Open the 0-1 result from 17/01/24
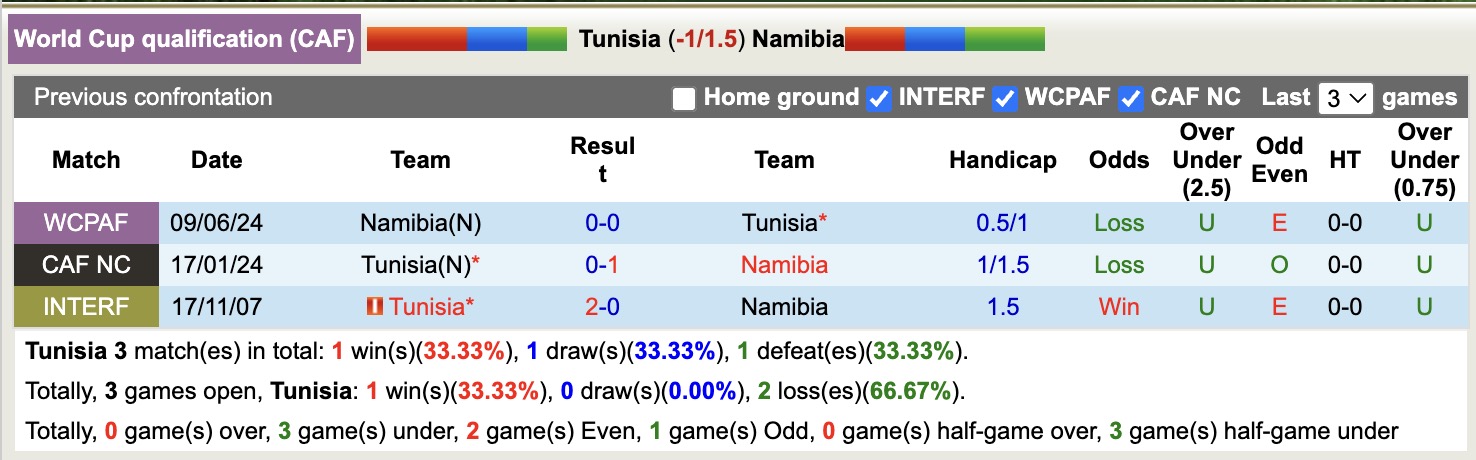 pyautogui.click(x=602, y=265)
